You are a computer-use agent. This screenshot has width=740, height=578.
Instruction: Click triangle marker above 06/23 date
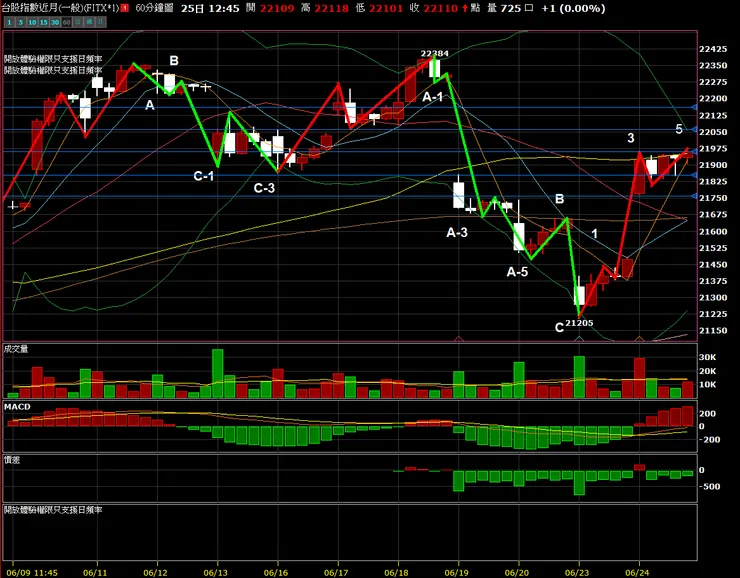580,338
